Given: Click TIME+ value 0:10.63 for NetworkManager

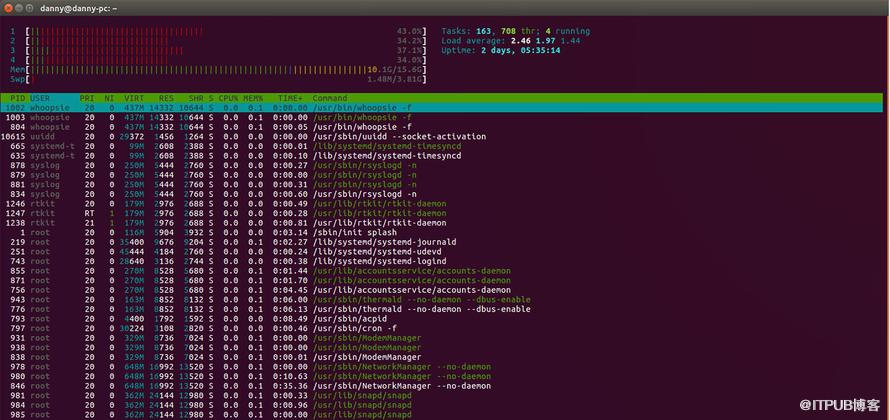Looking at the screenshot, I should tap(290, 376).
